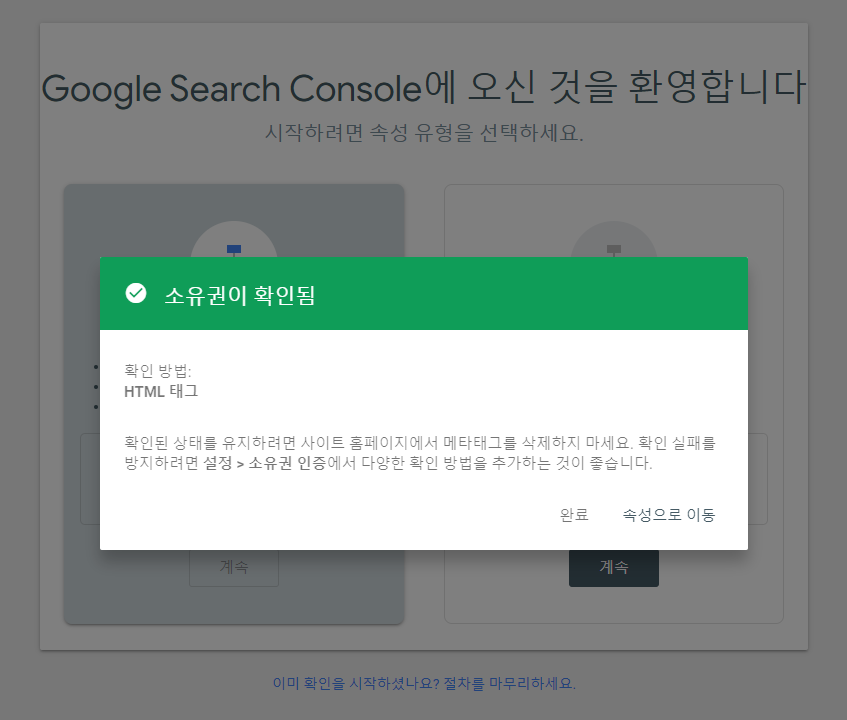Click 계속 button under left domain card
This screenshot has height=720, width=847.
(234, 567)
